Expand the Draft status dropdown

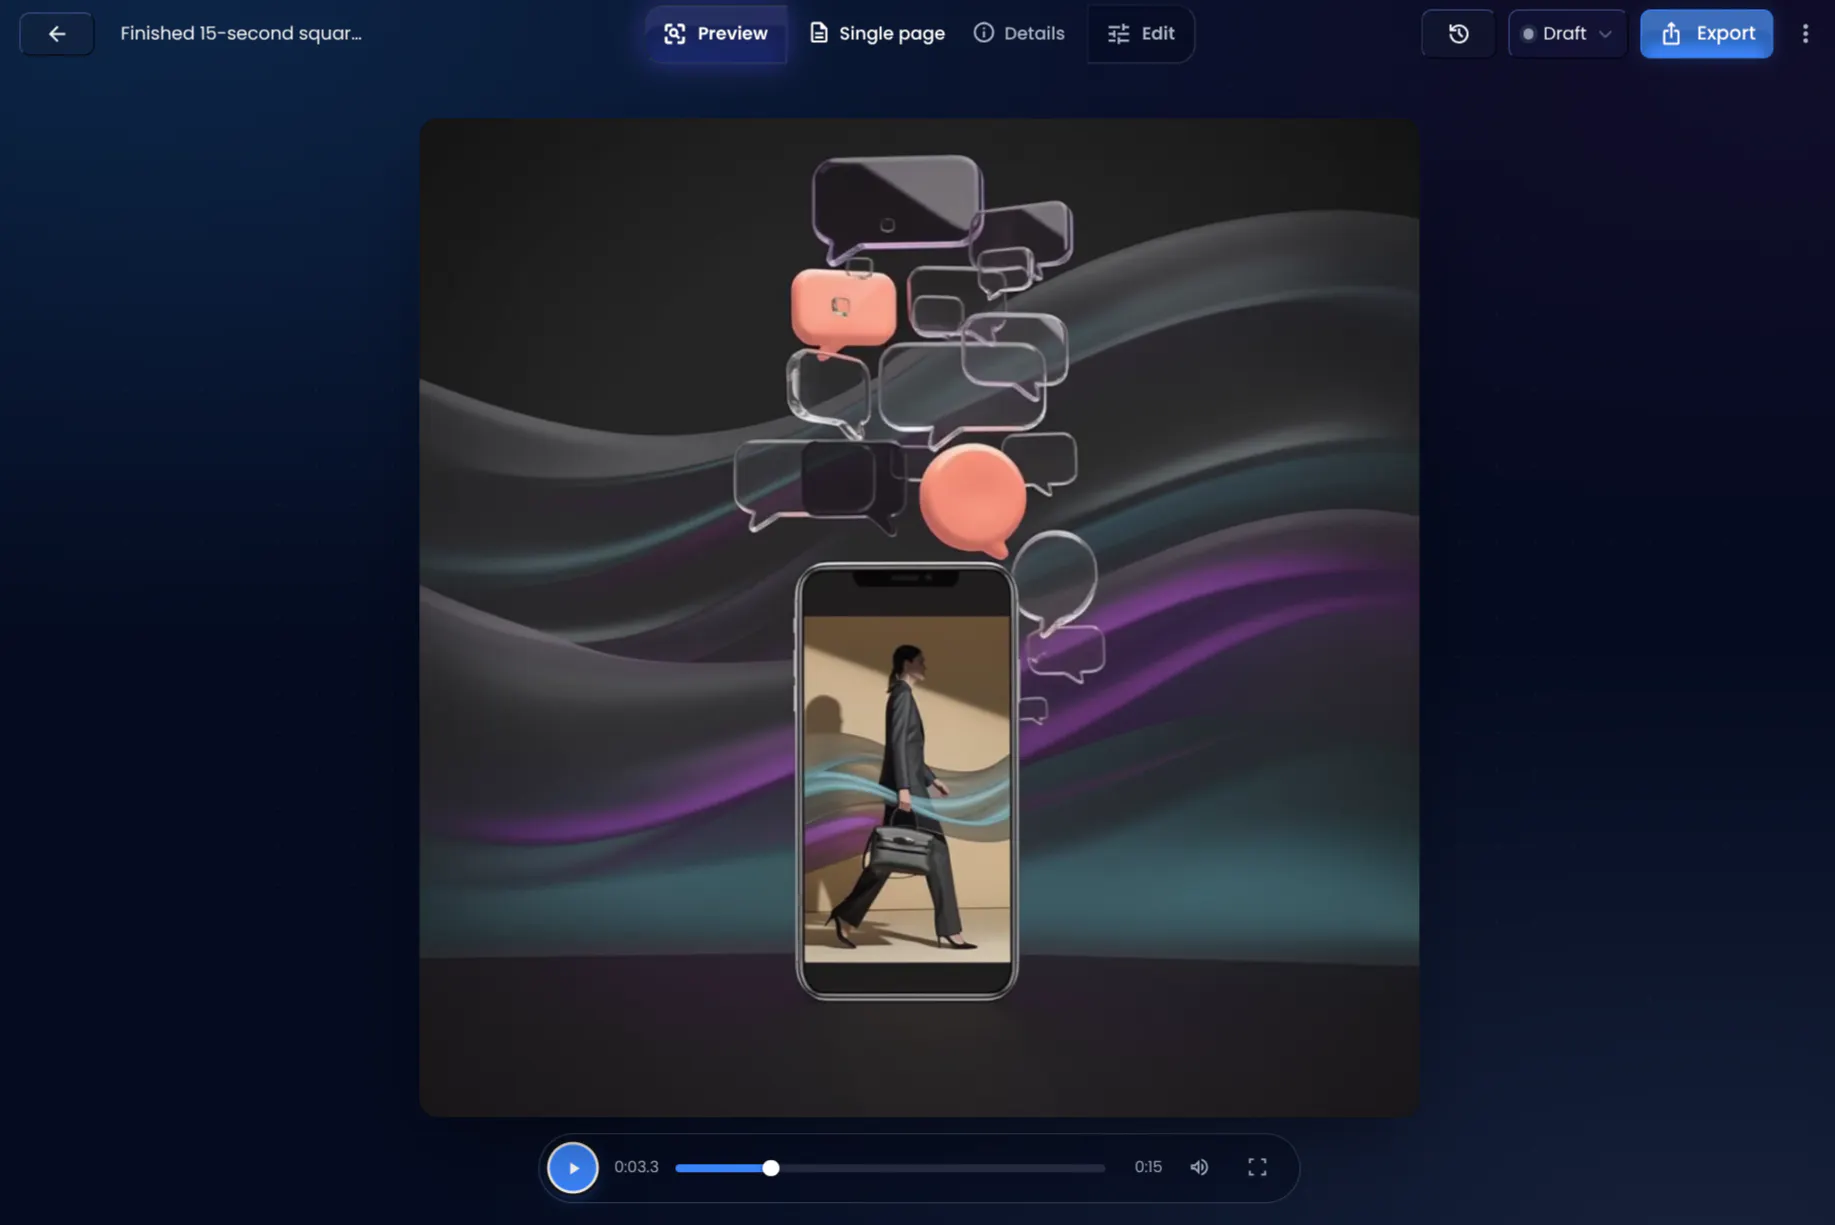[x=1566, y=34]
